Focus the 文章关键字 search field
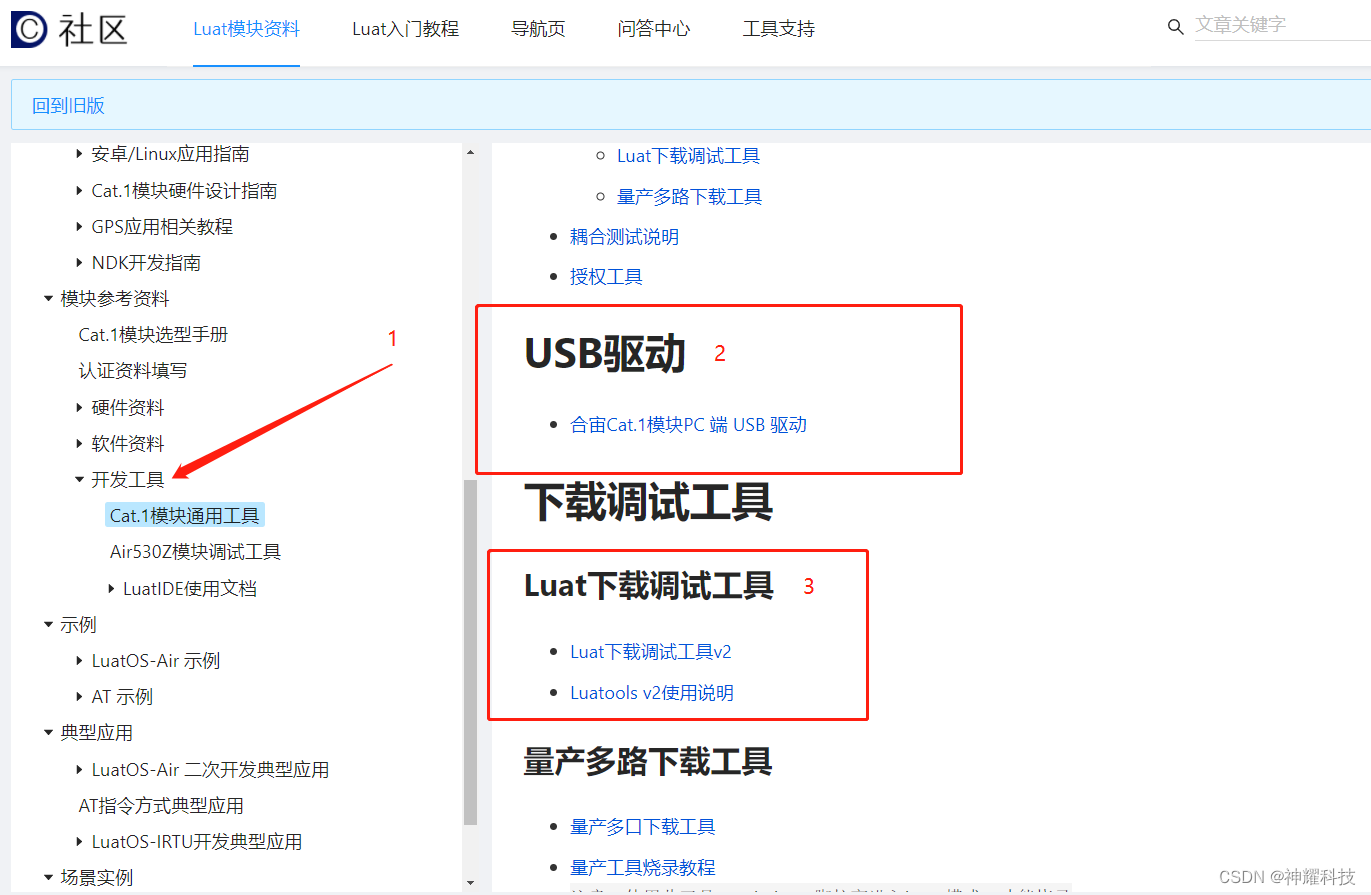 click(1282, 25)
